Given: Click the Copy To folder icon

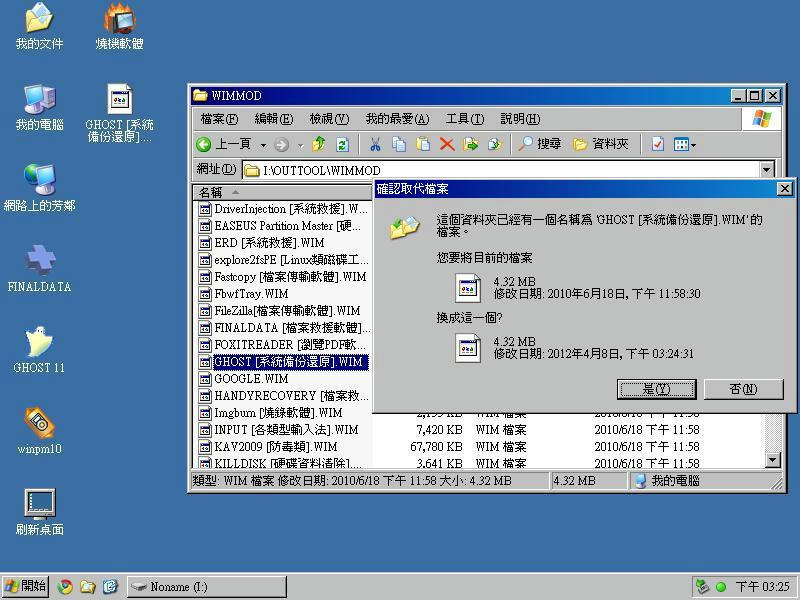Looking at the screenshot, I should pyautogui.click(x=494, y=144).
